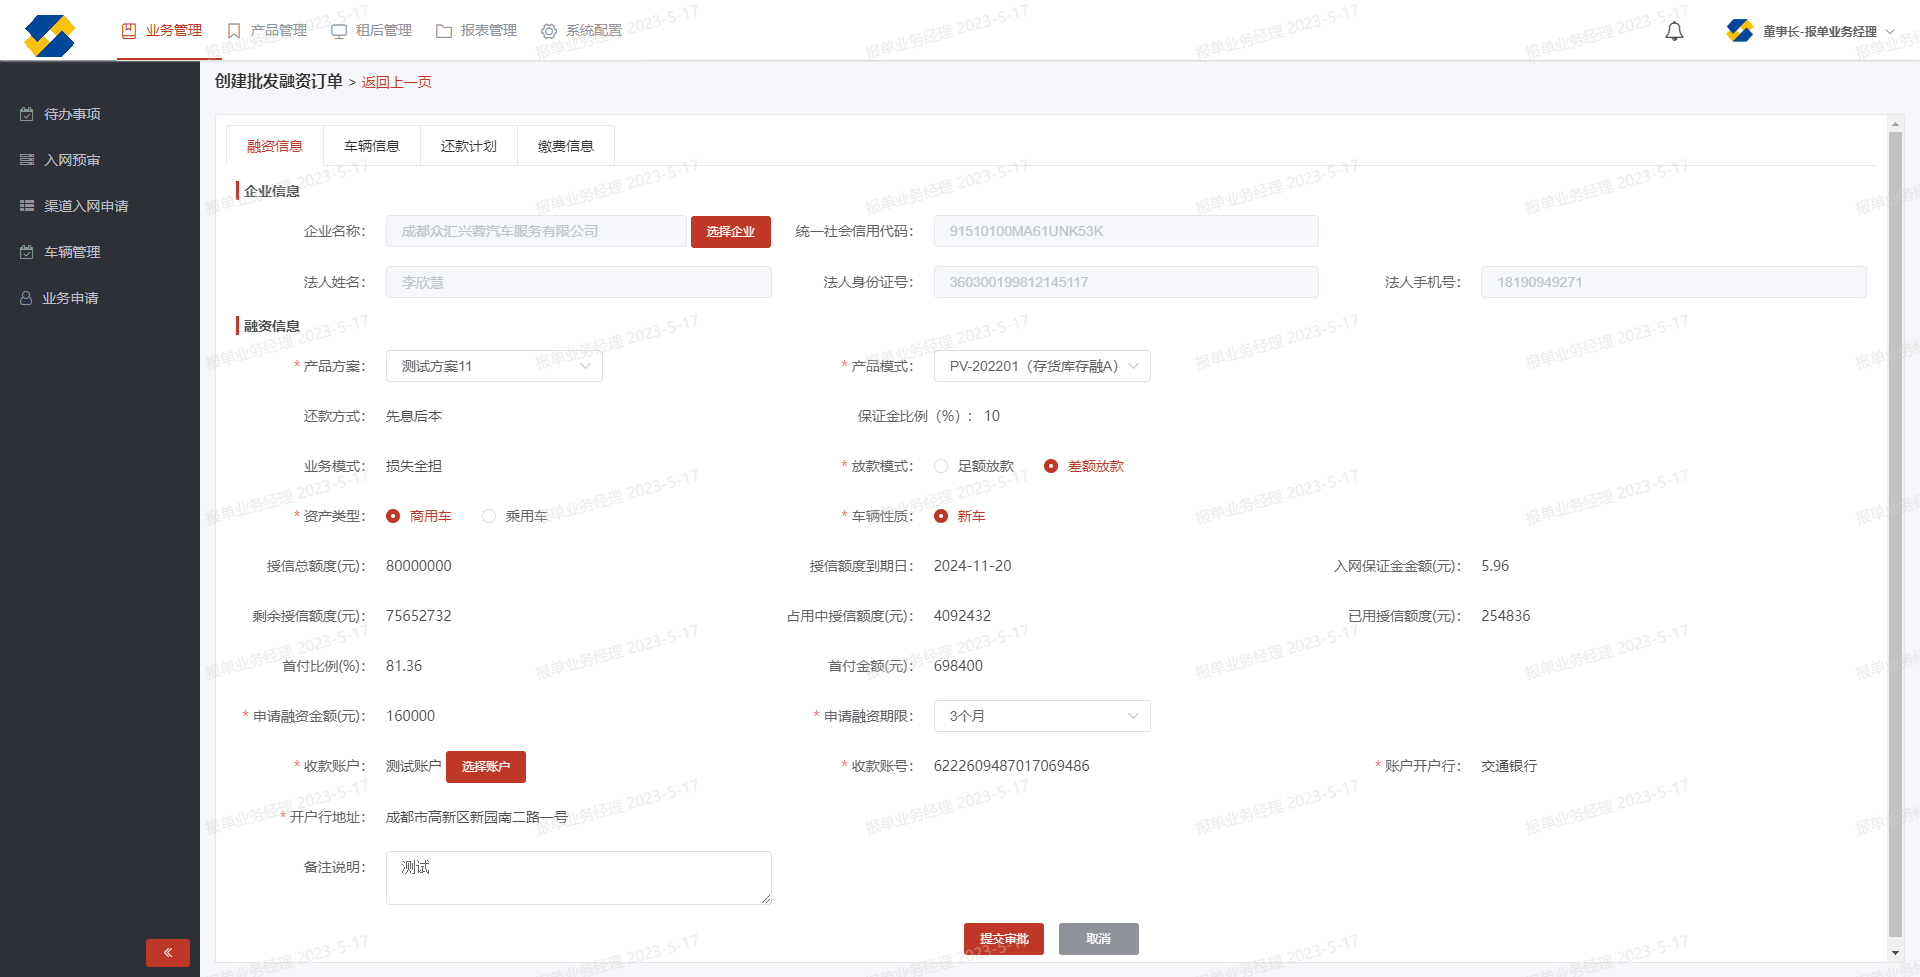The width and height of the screenshot is (1920, 977).
Task: Switch to the 车辆信息 tab
Action: coord(371,146)
